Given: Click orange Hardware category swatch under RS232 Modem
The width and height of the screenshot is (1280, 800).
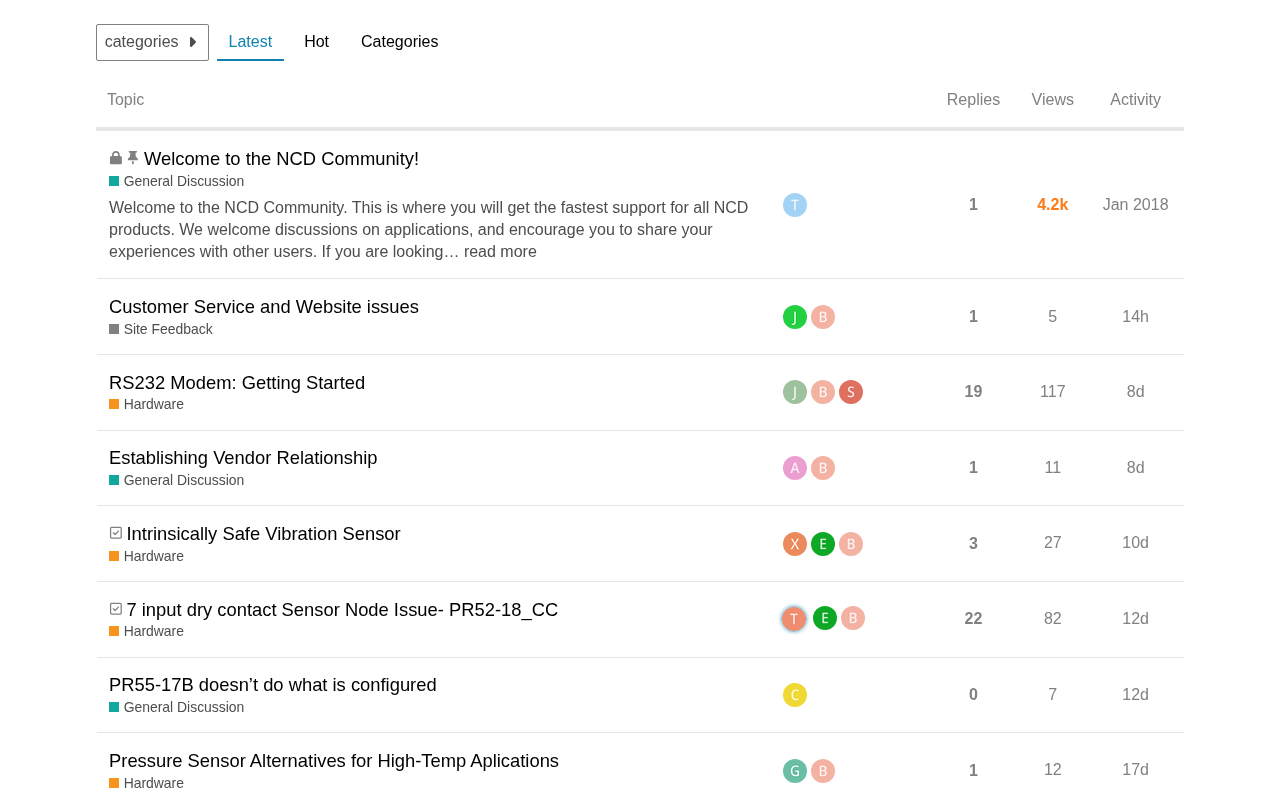Looking at the screenshot, I should tap(114, 405).
